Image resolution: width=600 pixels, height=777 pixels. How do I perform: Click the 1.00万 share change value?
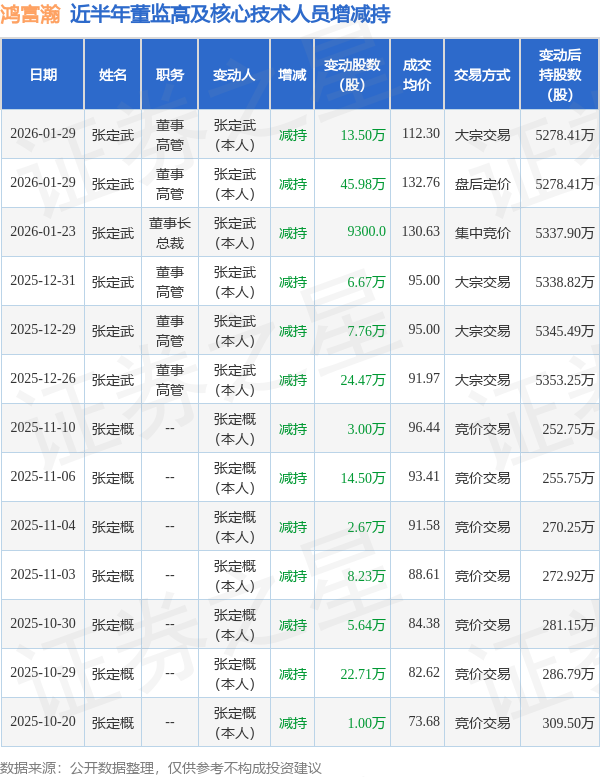point(366,723)
